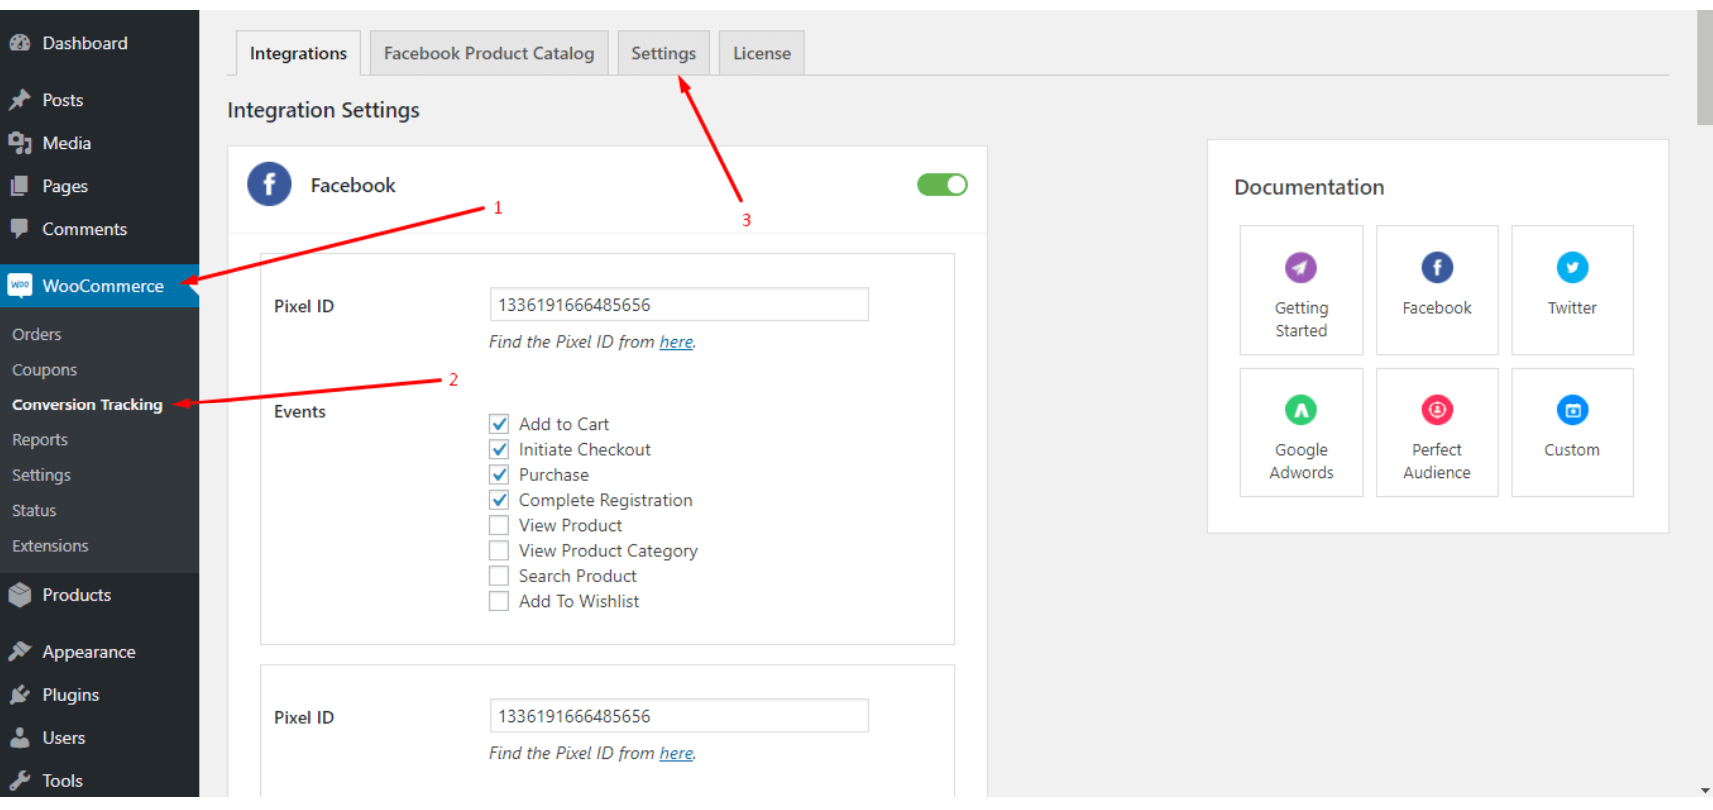
Task: Click the page vertical scrollbar thumb
Action: click(1705, 68)
